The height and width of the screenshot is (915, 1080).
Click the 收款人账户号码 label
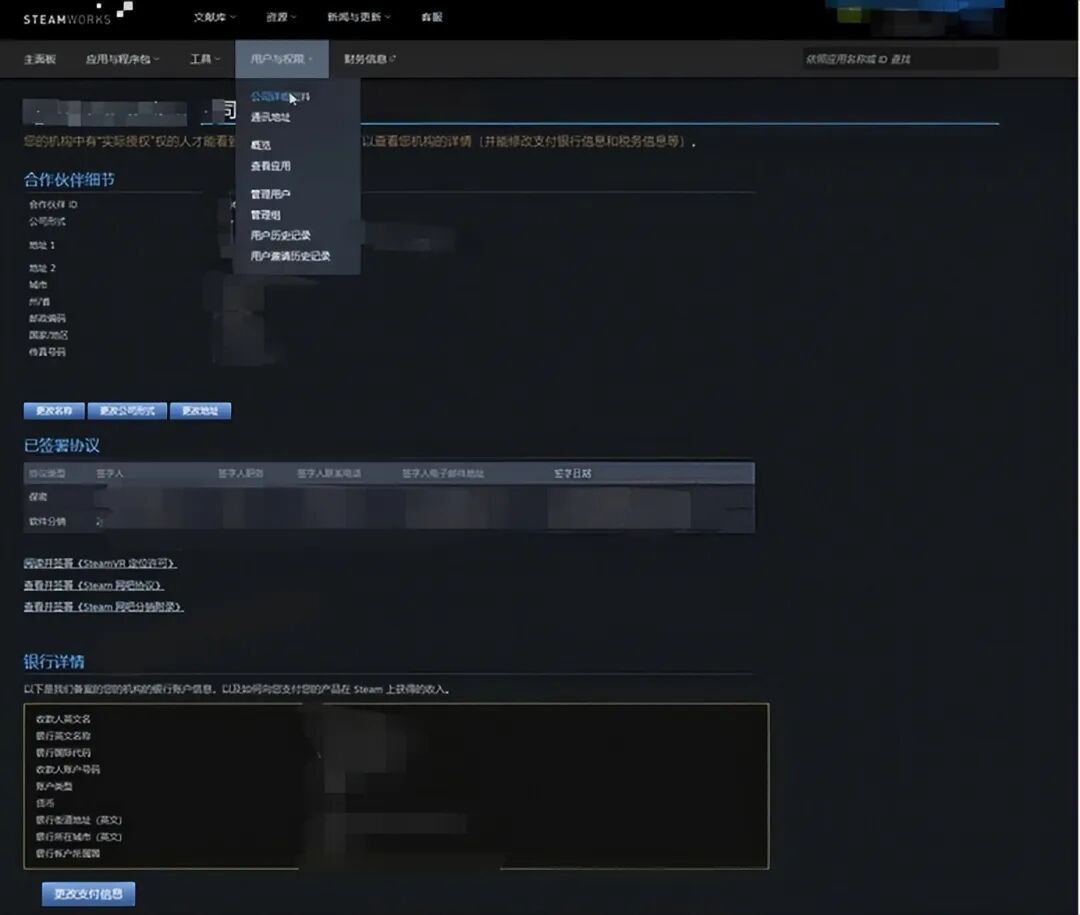(x=68, y=769)
